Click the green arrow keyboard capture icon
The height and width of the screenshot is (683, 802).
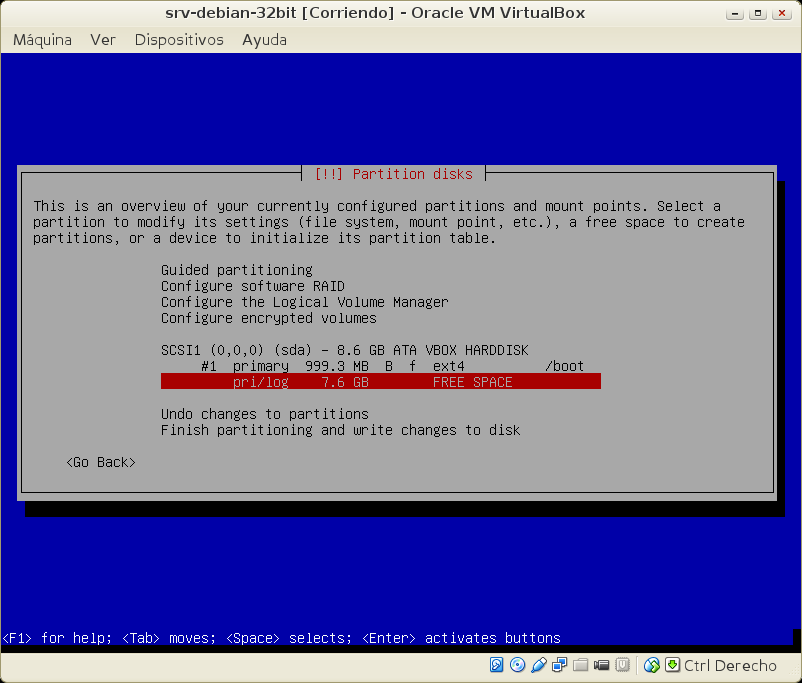(672, 665)
